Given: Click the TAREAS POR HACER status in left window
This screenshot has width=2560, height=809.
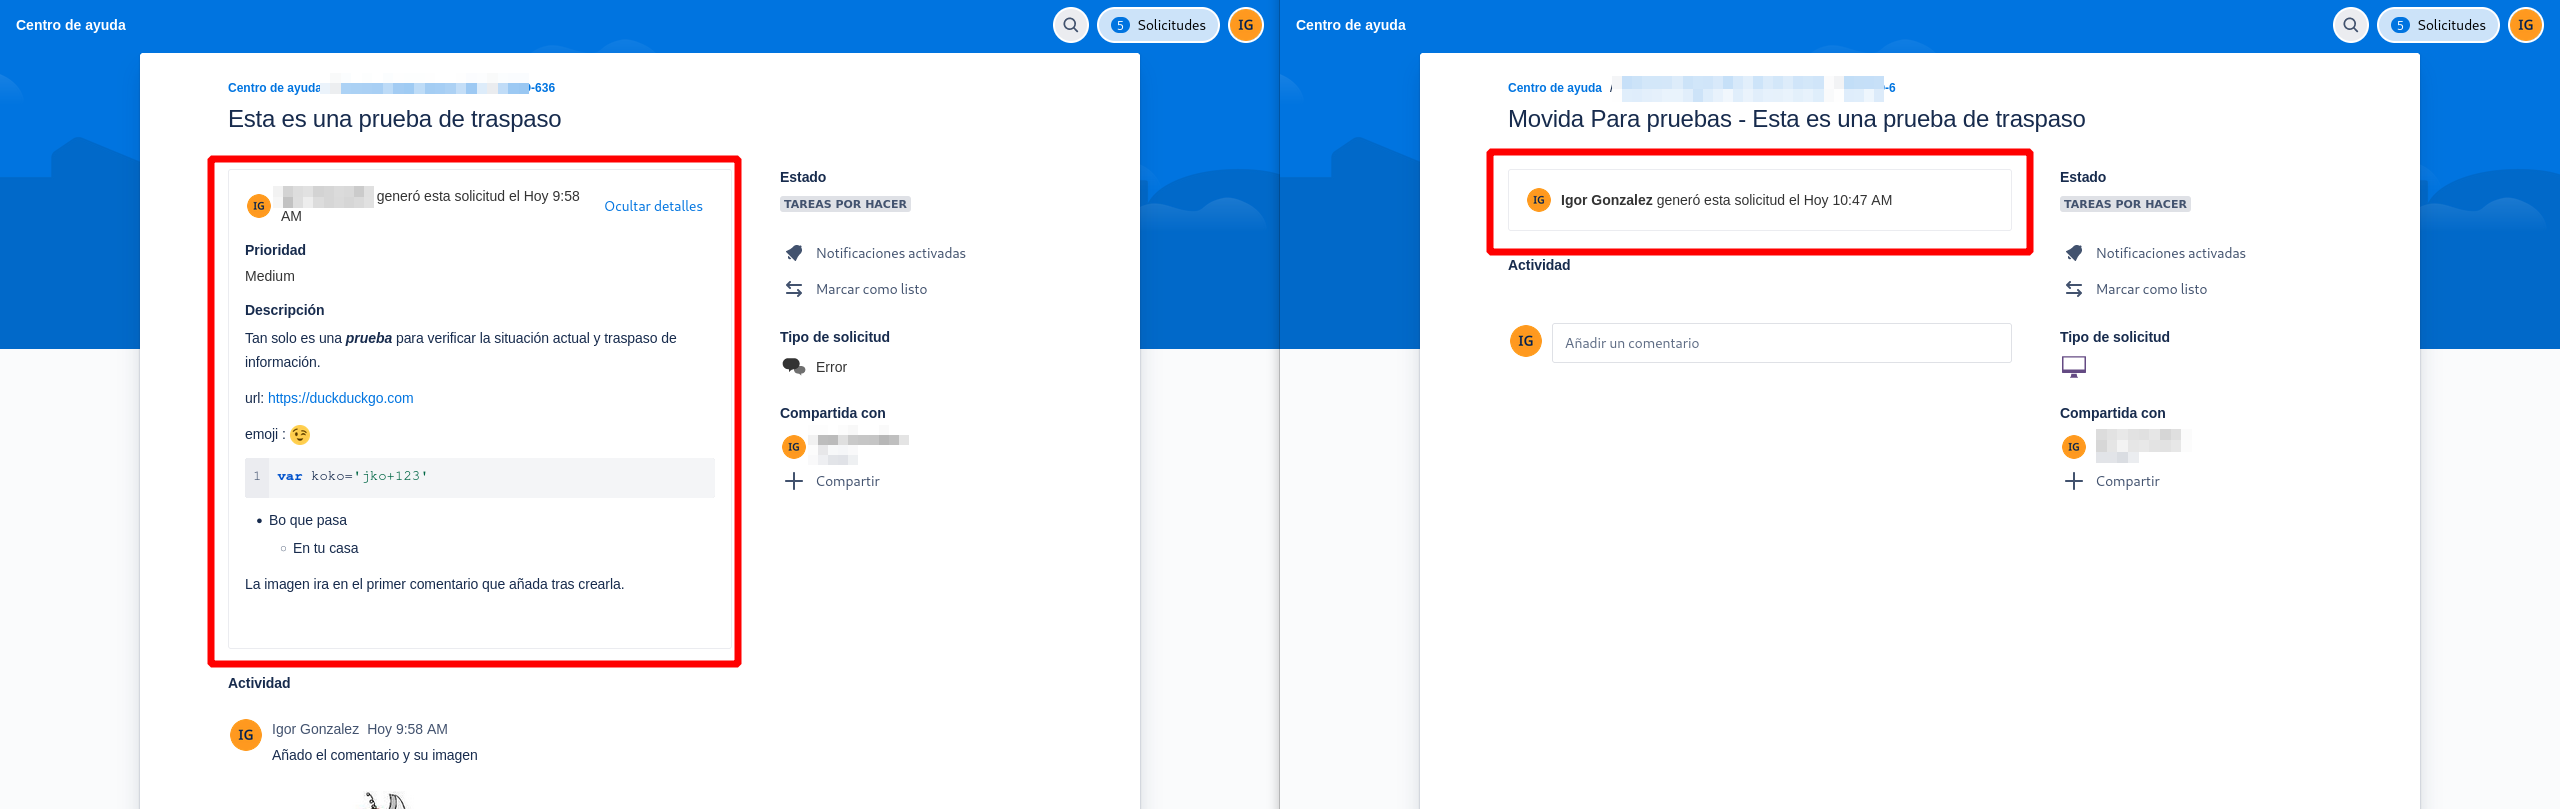Looking at the screenshot, I should 845,204.
